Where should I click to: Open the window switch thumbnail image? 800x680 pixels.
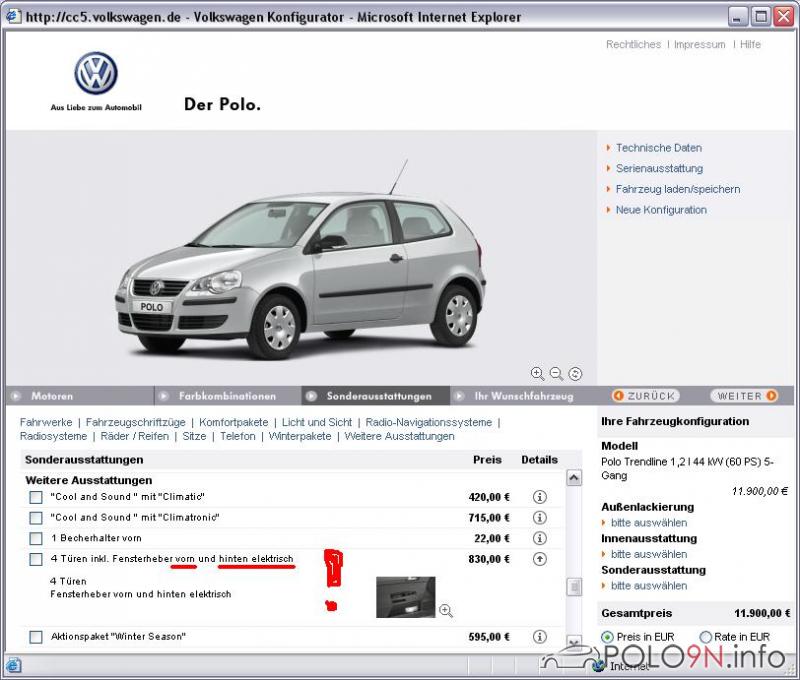[x=406, y=597]
